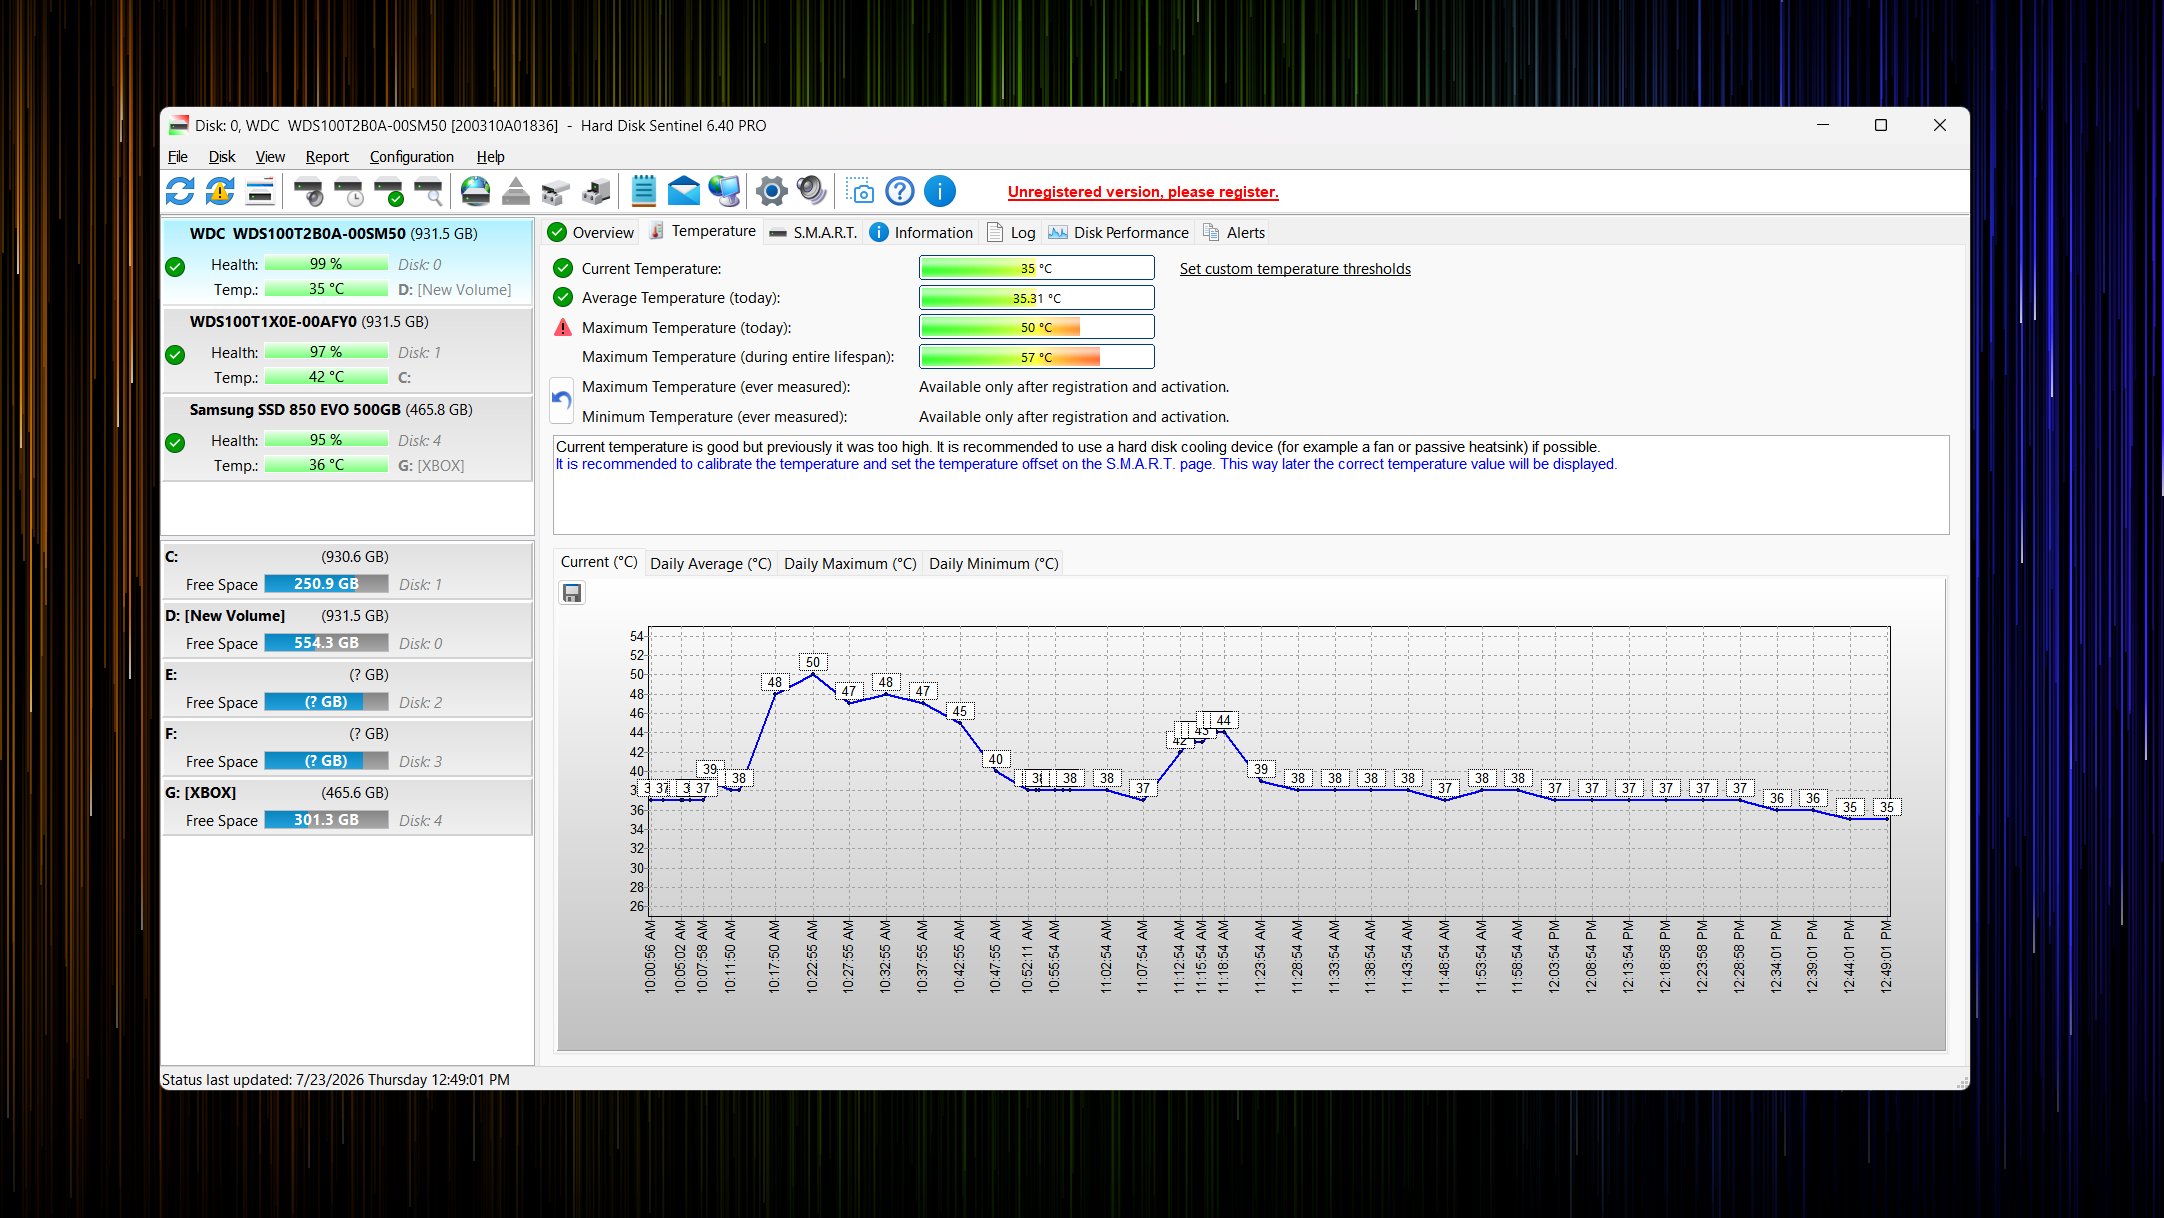
Task: Select the WDC WDS100T2B0A-00SM50 disk entry
Action: [x=347, y=262]
